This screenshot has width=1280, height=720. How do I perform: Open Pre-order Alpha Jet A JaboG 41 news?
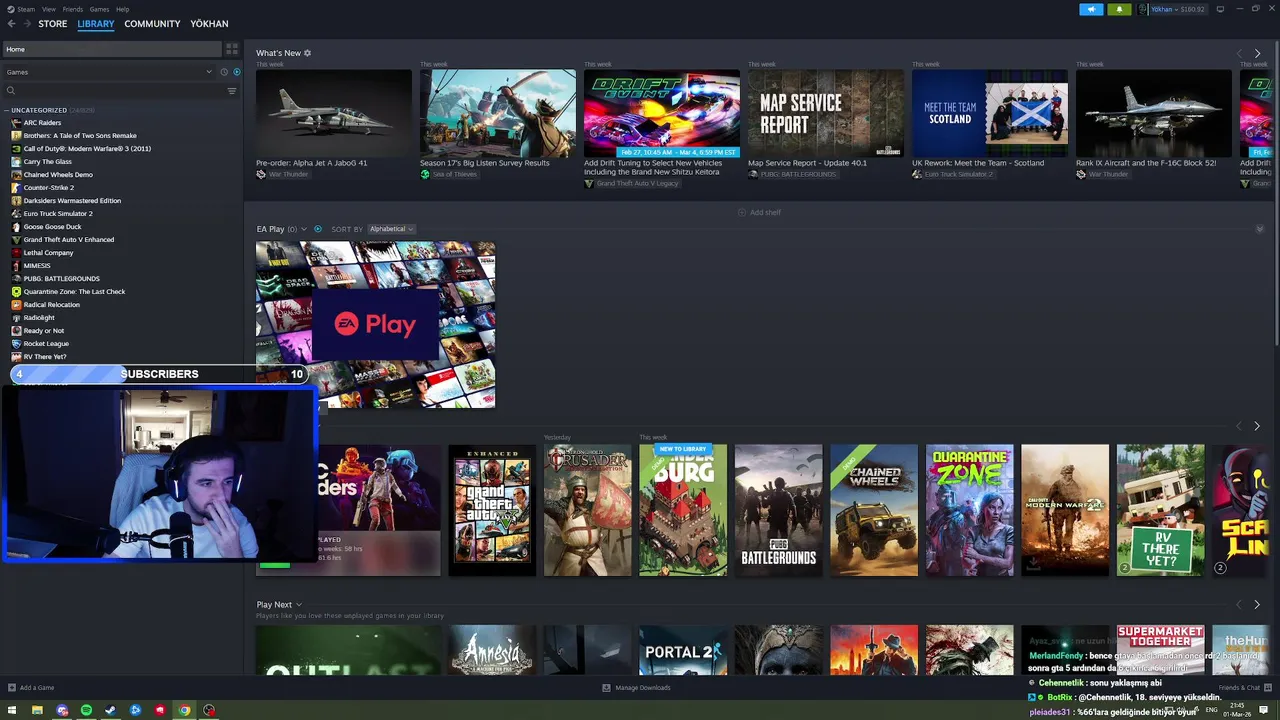(334, 113)
